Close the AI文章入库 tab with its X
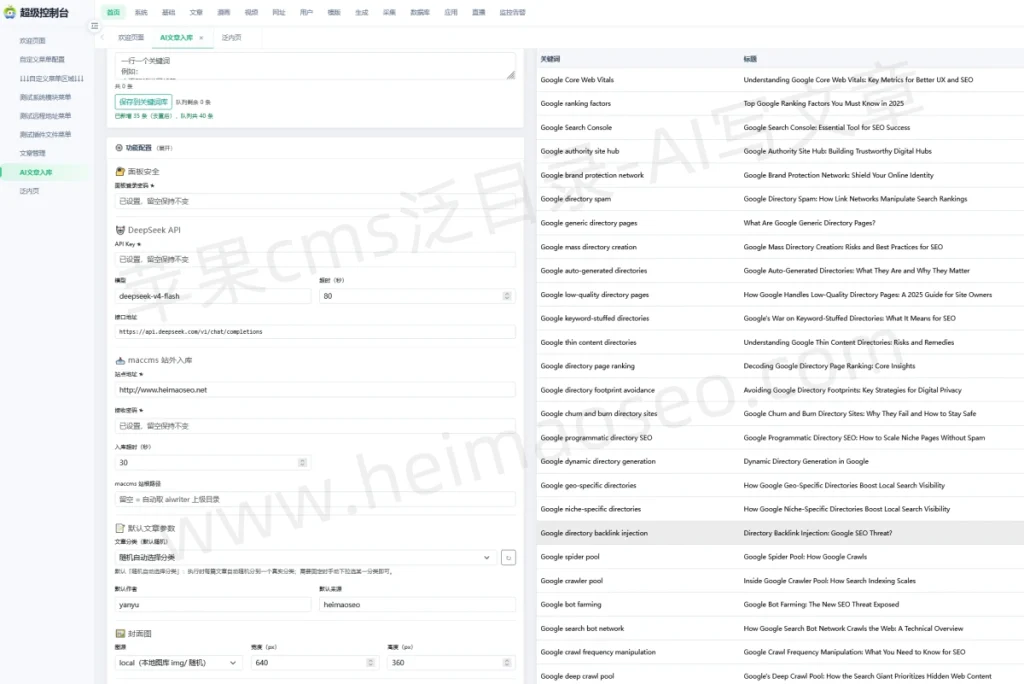 tap(201, 38)
